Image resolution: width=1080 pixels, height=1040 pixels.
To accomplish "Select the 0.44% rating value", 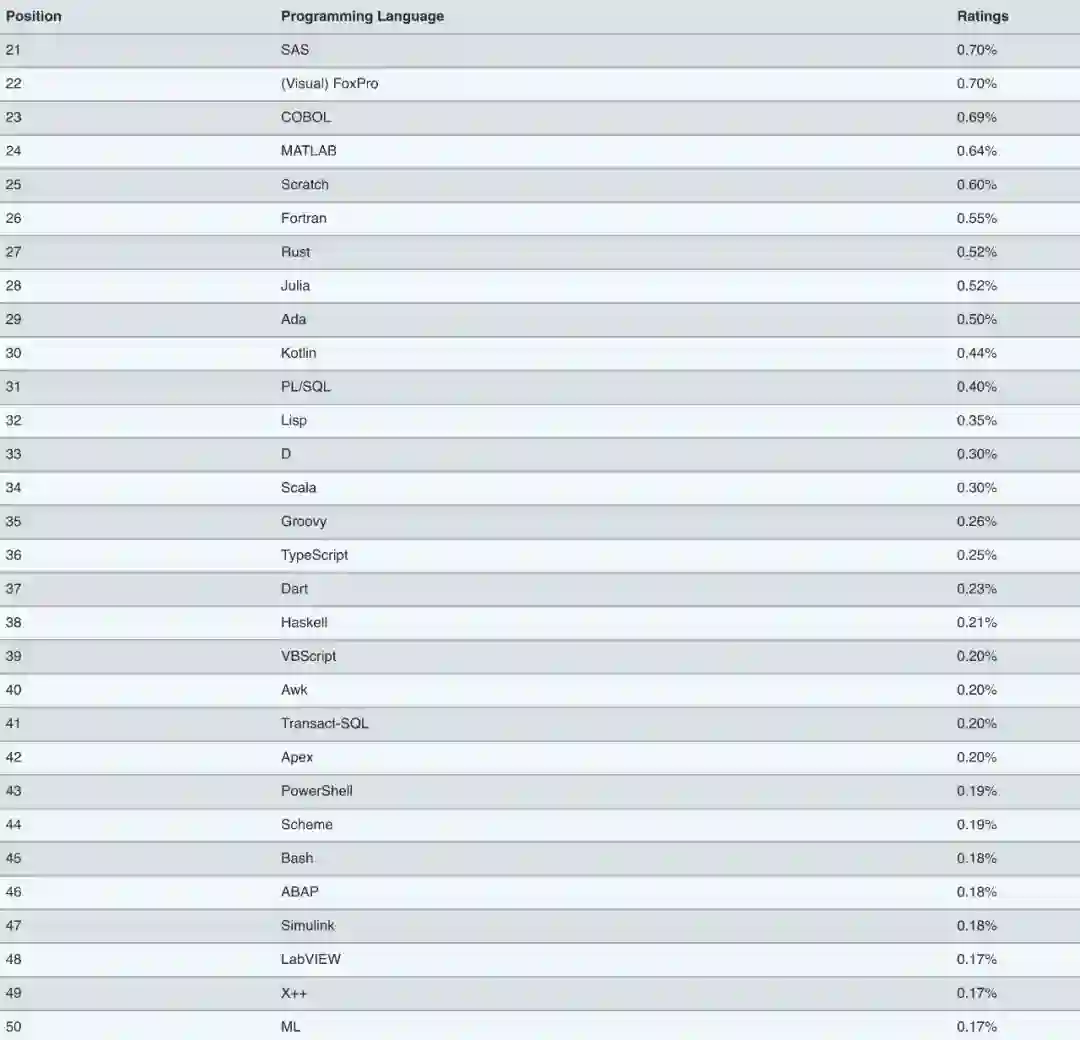I will click(976, 353).
